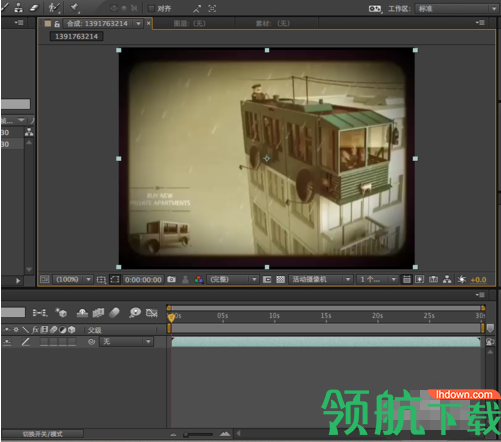Viewport: 501px width, 442px height.
Task: Toggle the frame blending enable icon
Action: (x=98, y=313)
